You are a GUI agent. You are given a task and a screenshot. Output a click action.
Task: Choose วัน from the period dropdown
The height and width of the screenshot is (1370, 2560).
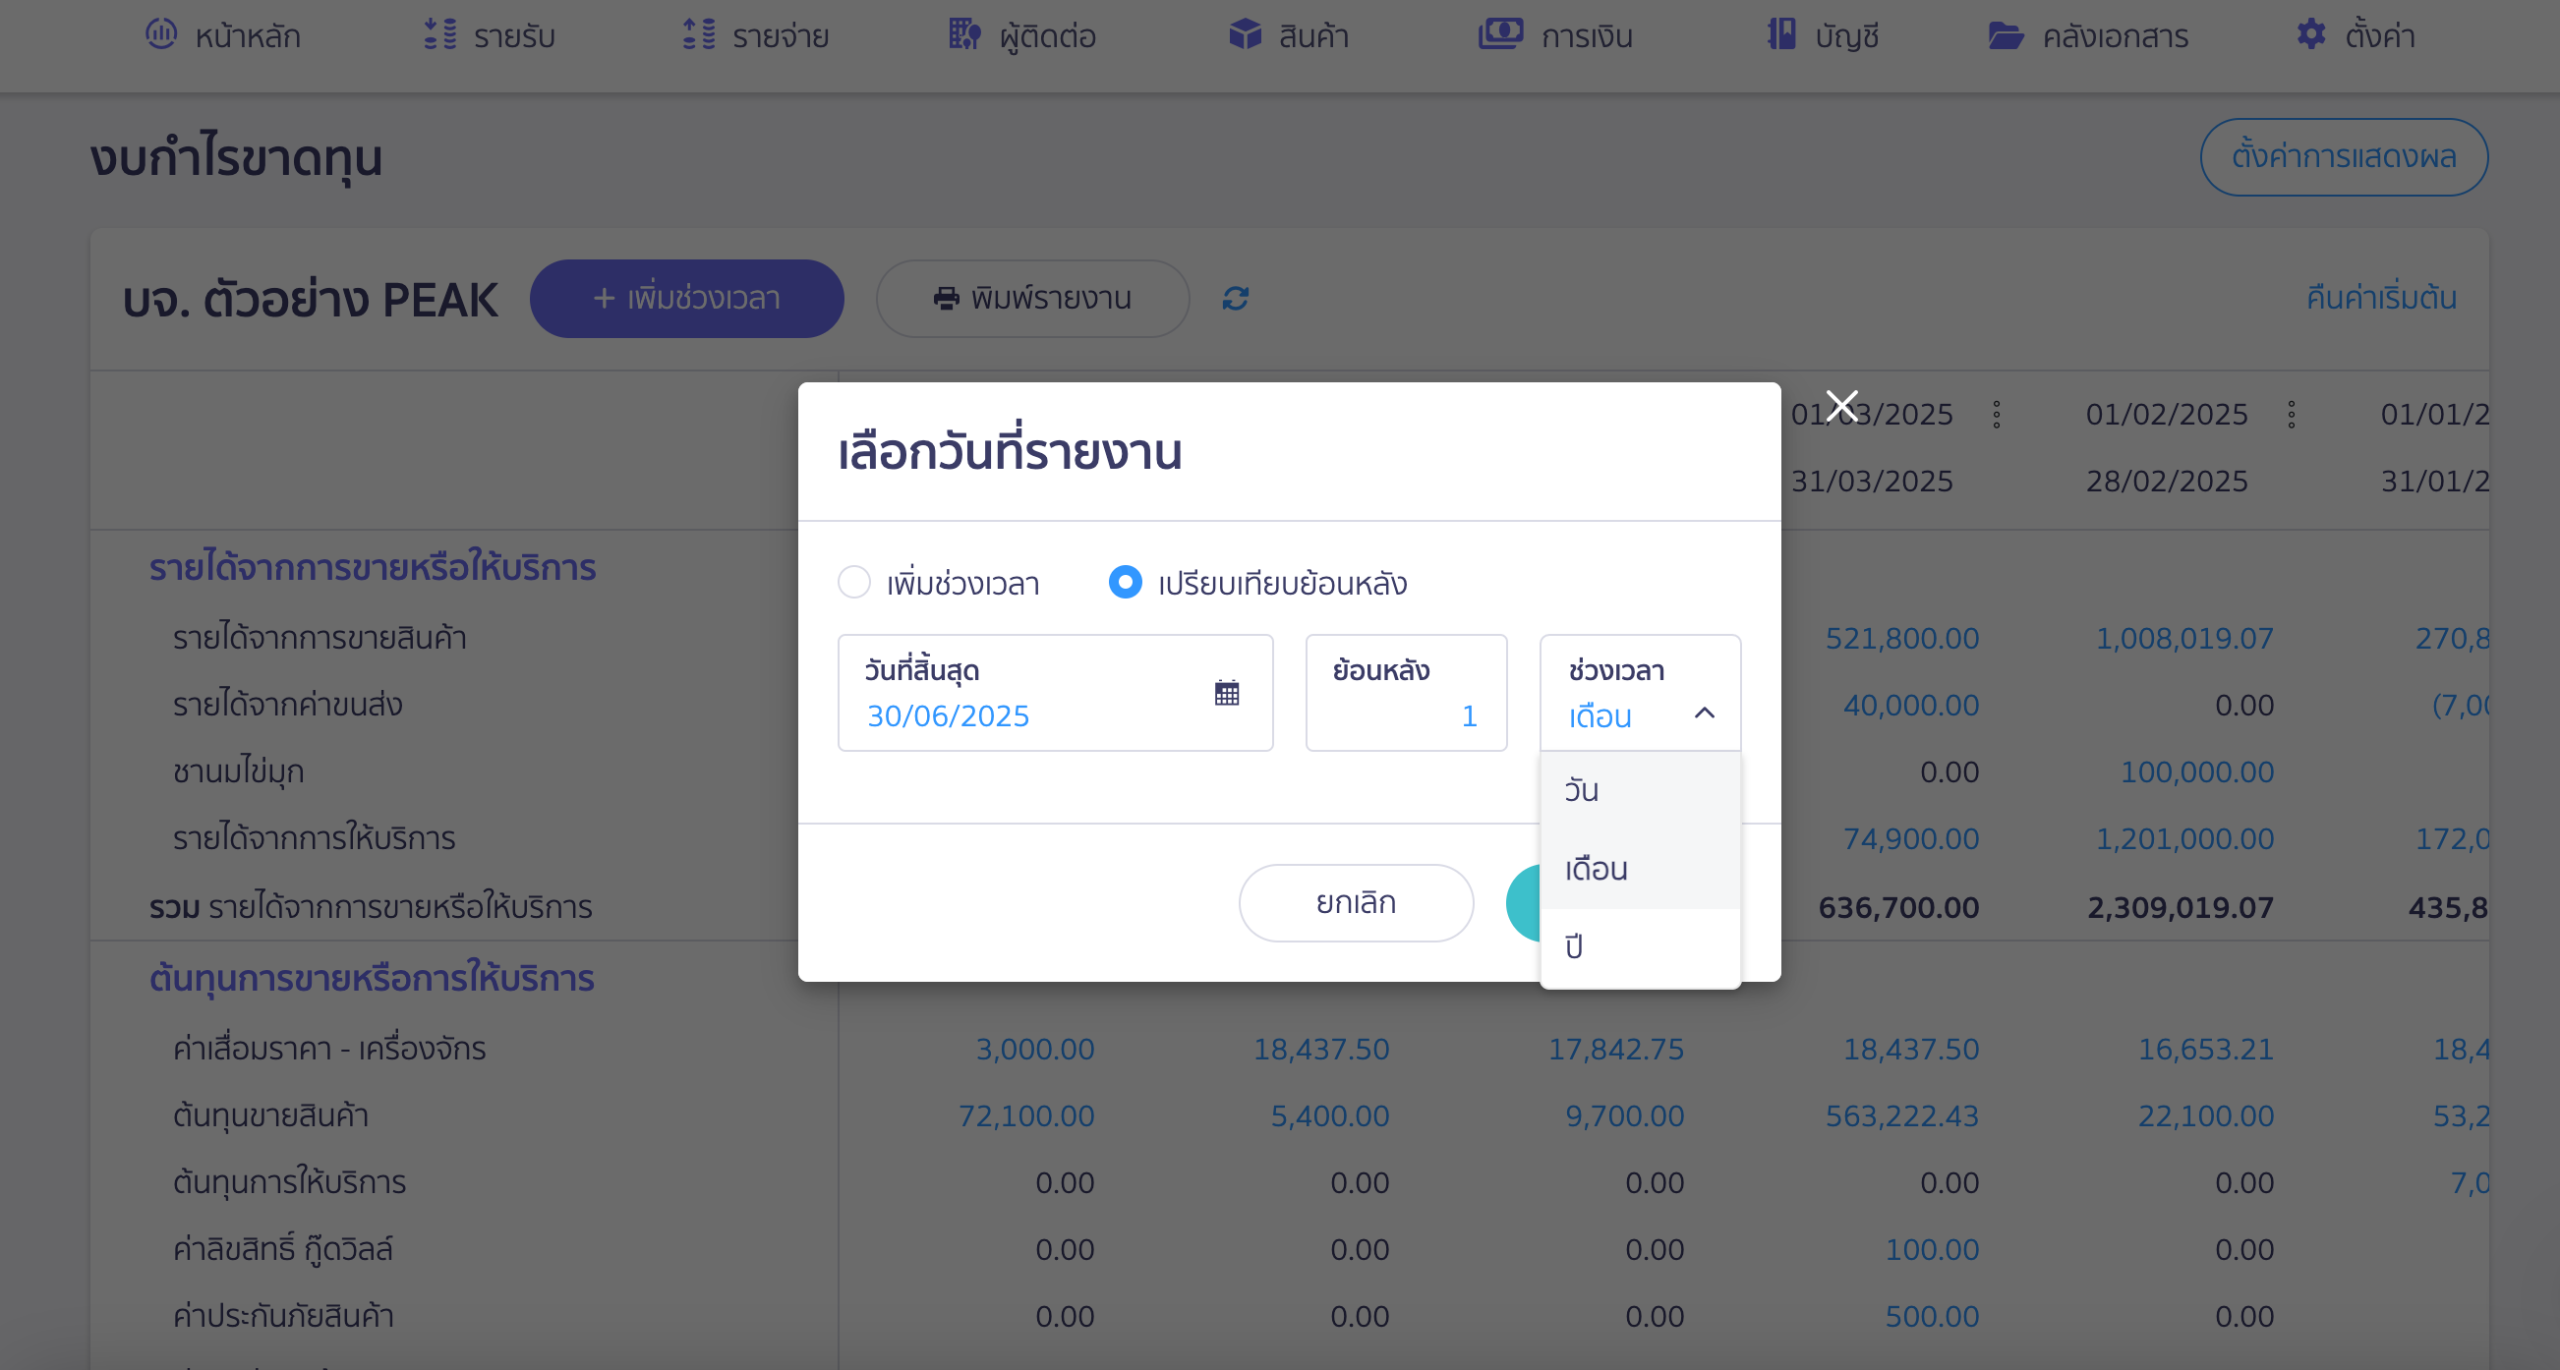point(1640,790)
